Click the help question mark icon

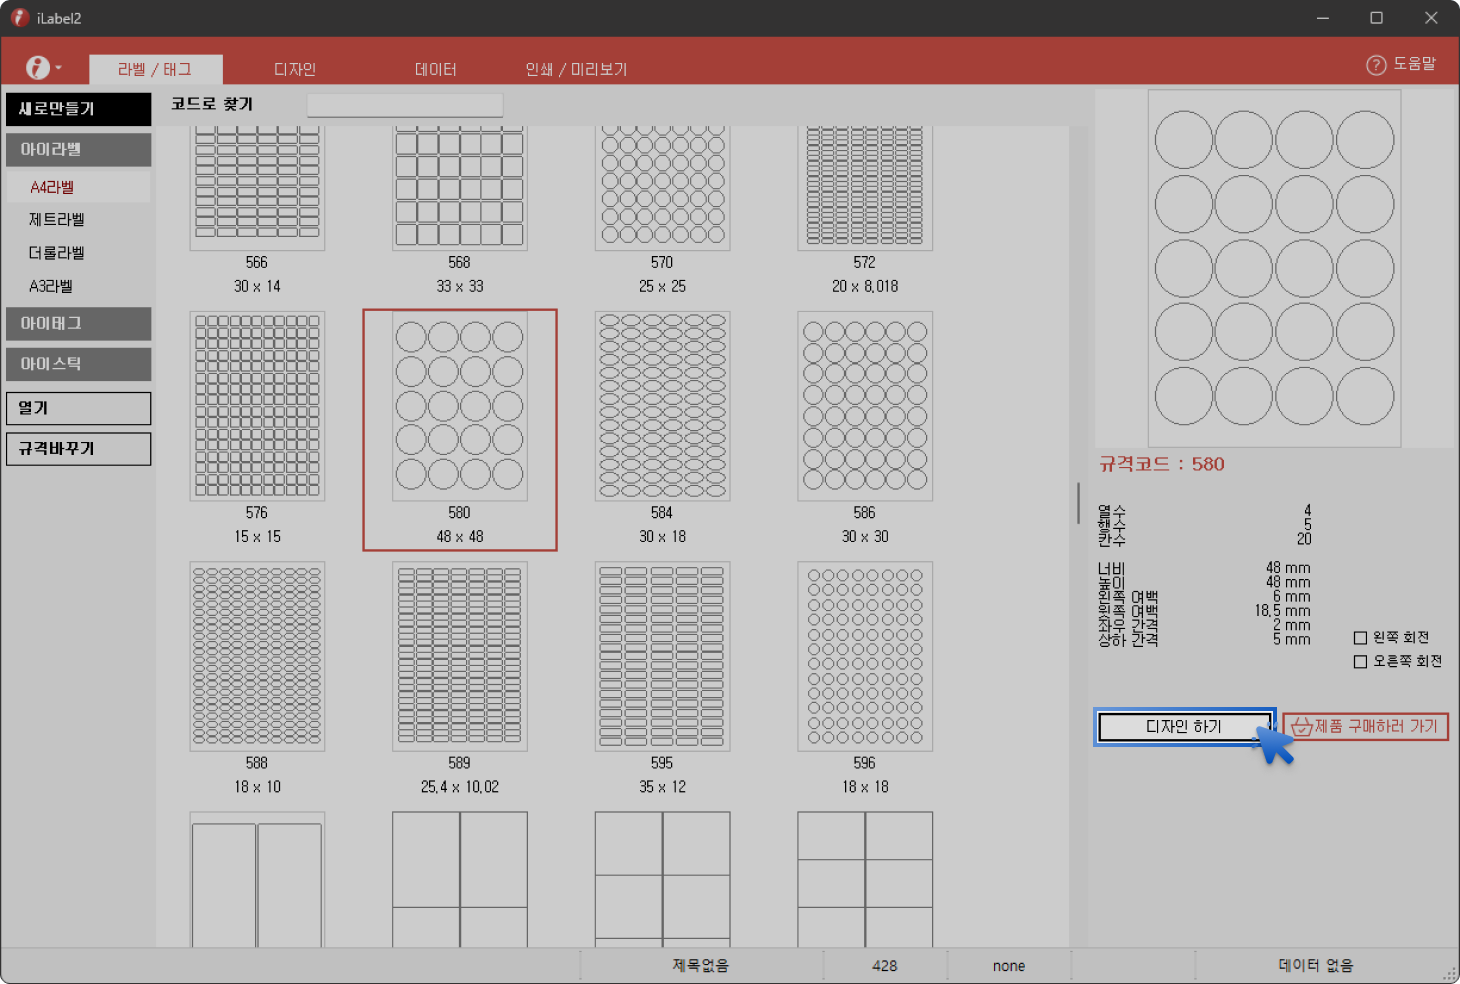(x=1376, y=65)
